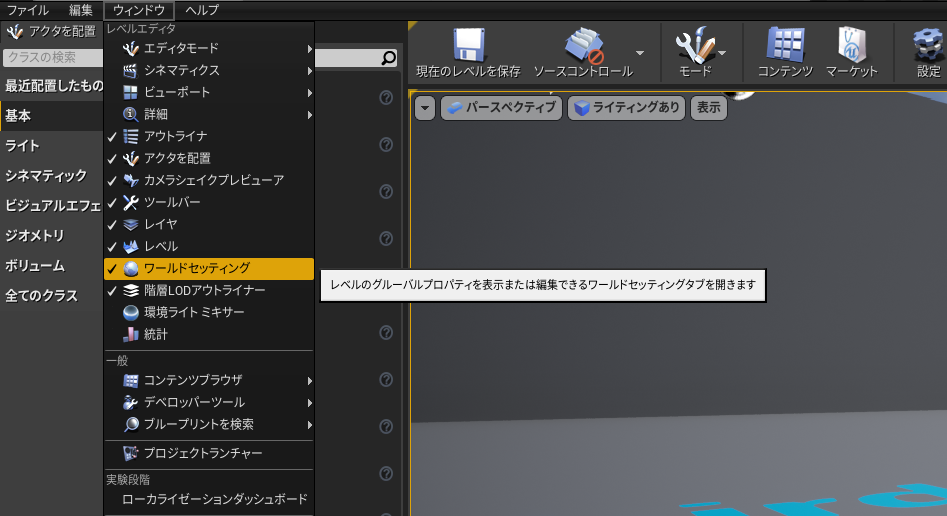Select Recently Placed (最近配置したもの) category
The image size is (947, 516).
coord(52,86)
